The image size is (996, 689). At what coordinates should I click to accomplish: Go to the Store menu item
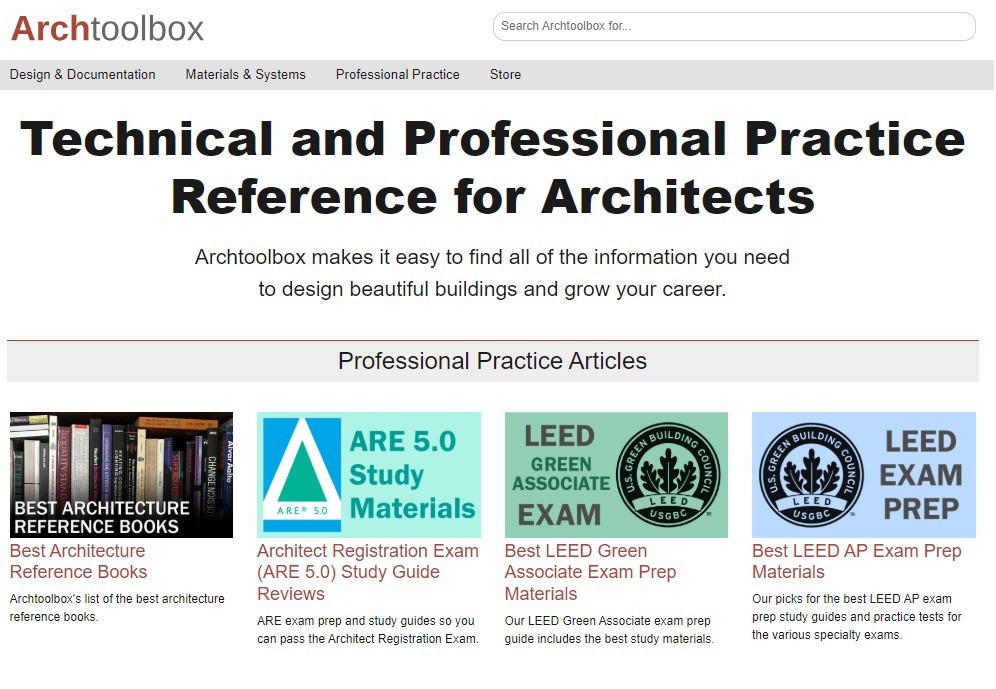point(505,75)
